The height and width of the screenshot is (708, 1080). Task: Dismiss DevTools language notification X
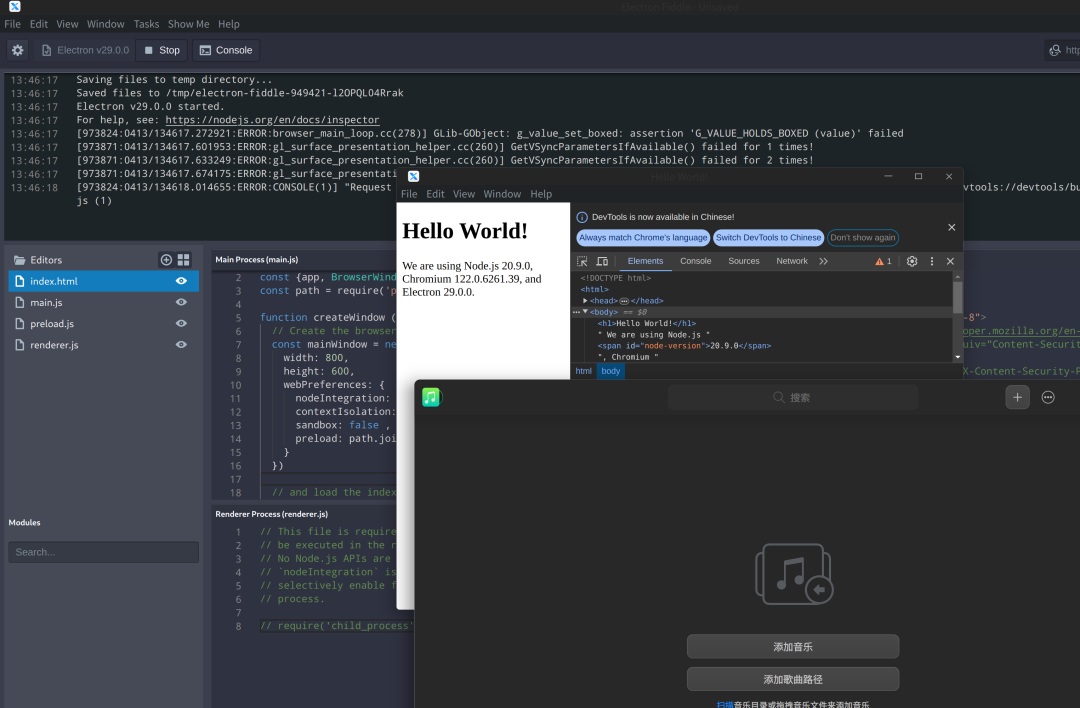[x=951, y=227]
